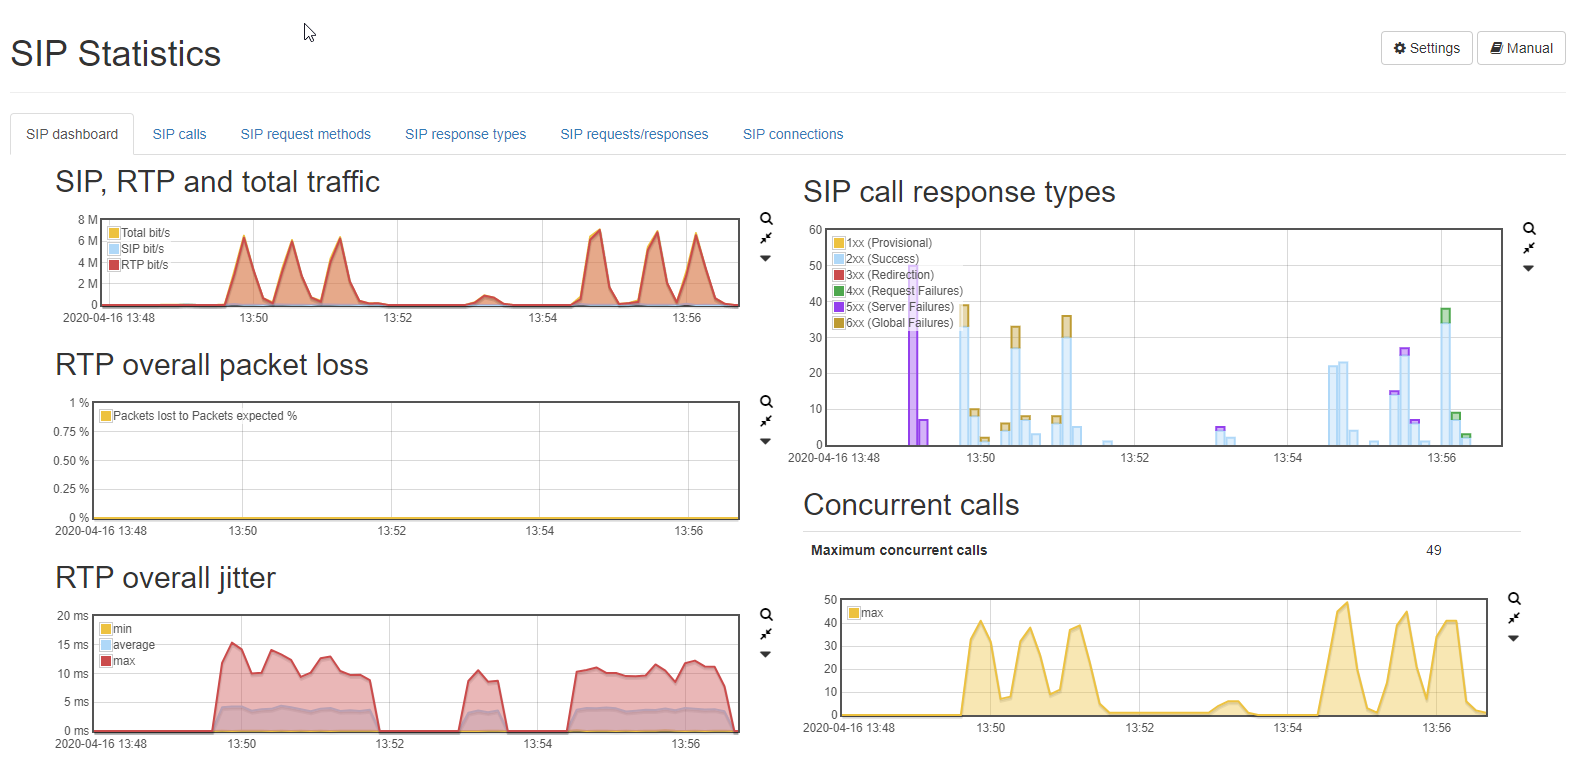Viewport: 1574px width, 783px height.
Task: Toggle Total bit/s legend swatch
Action: (x=114, y=233)
